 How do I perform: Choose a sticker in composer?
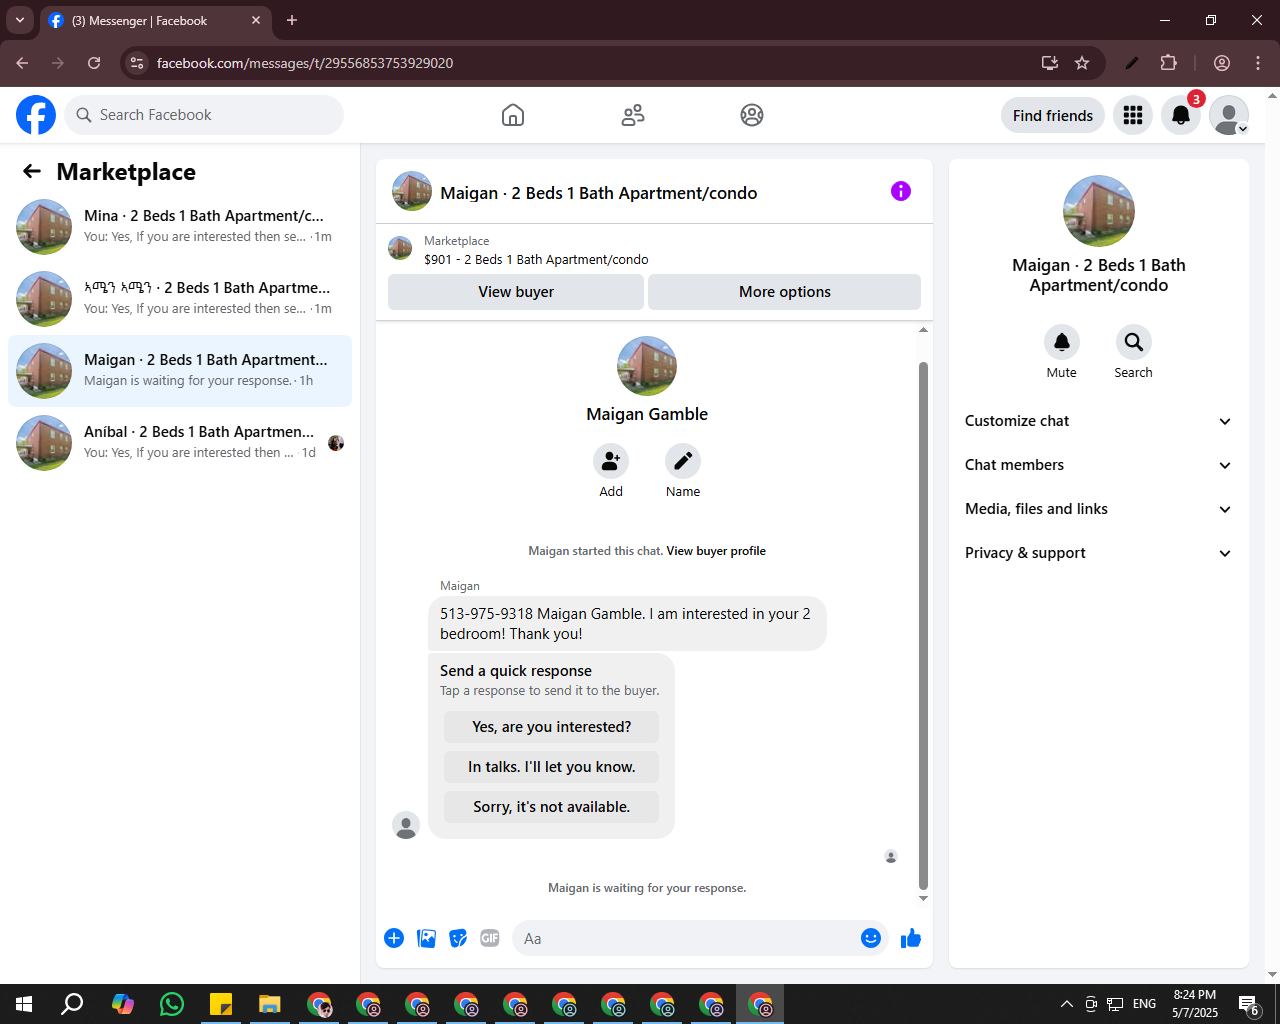tap(458, 938)
